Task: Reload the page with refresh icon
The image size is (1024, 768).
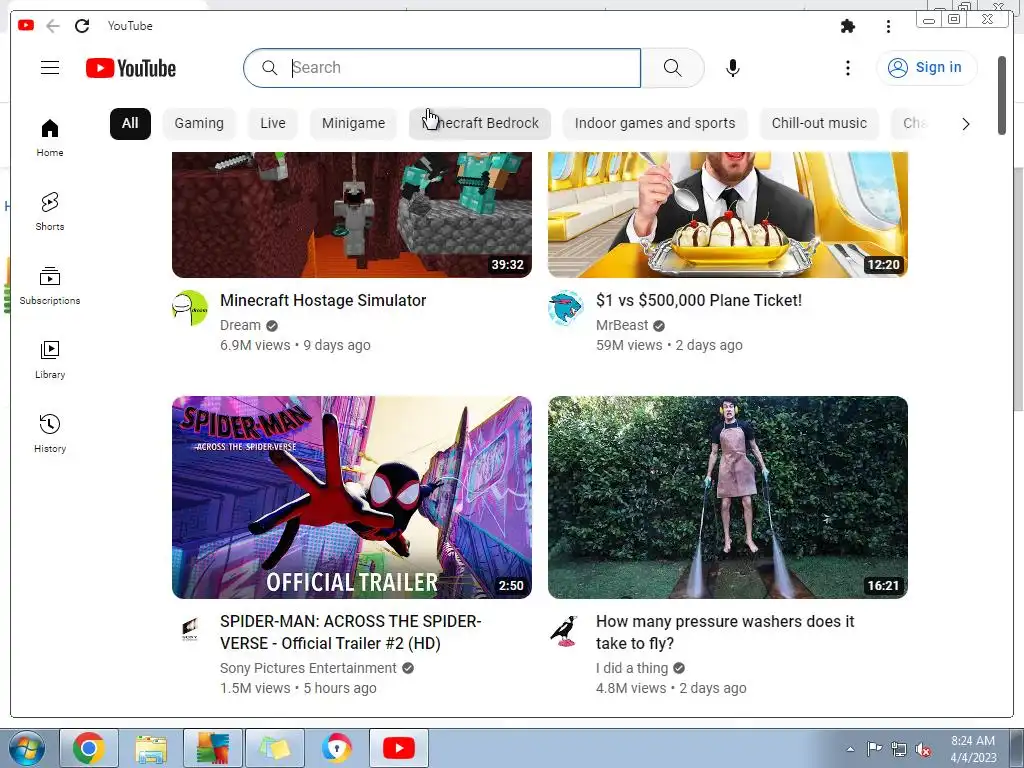Action: (x=82, y=26)
